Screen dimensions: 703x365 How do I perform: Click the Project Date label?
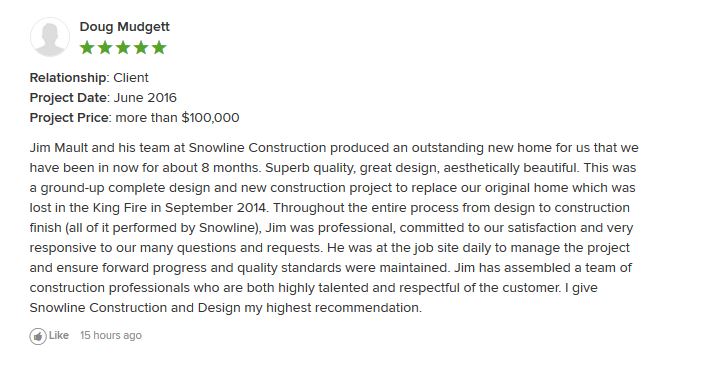[69, 98]
